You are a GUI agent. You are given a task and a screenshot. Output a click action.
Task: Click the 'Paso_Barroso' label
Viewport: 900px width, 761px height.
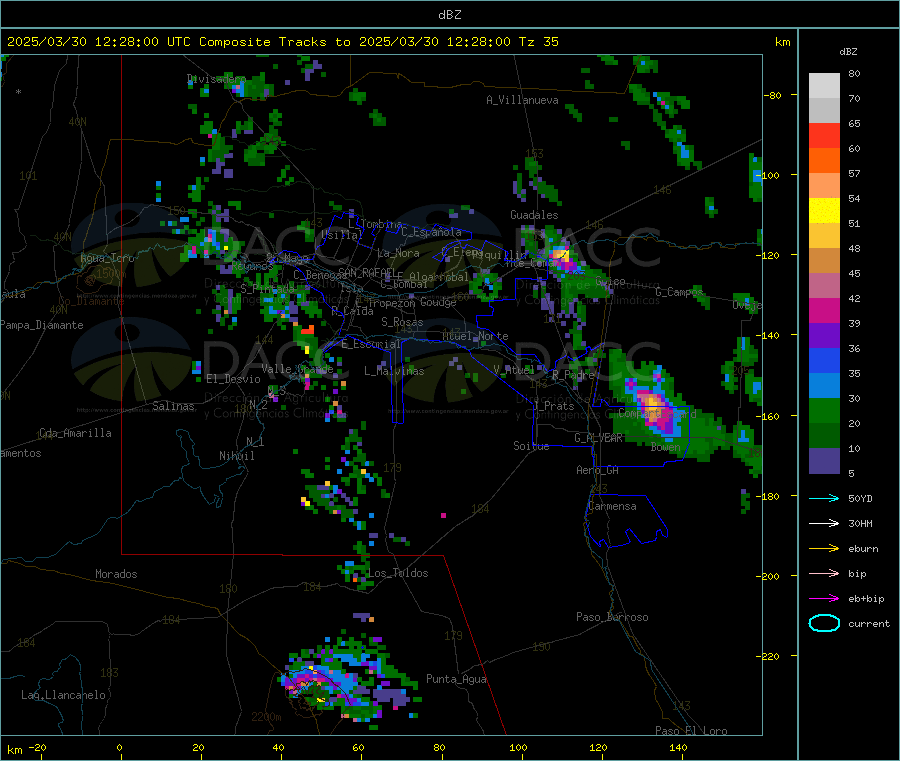[x=612, y=617]
